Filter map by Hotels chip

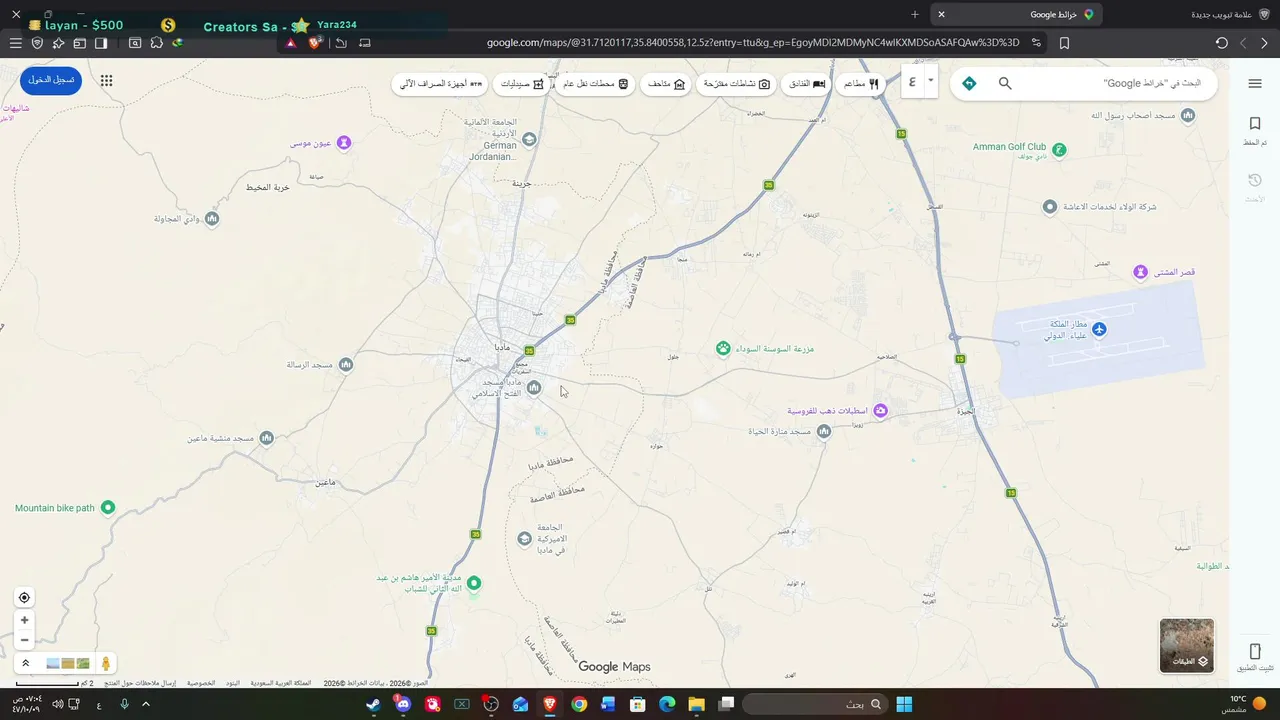pyautogui.click(x=805, y=84)
